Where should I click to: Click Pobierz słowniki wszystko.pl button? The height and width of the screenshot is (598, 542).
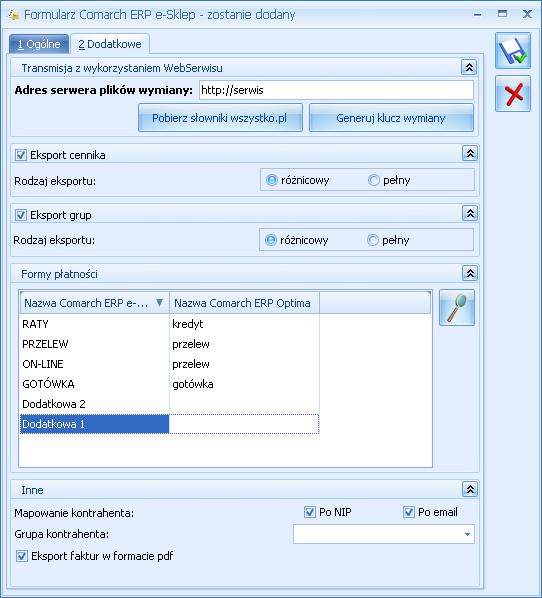[x=220, y=118]
